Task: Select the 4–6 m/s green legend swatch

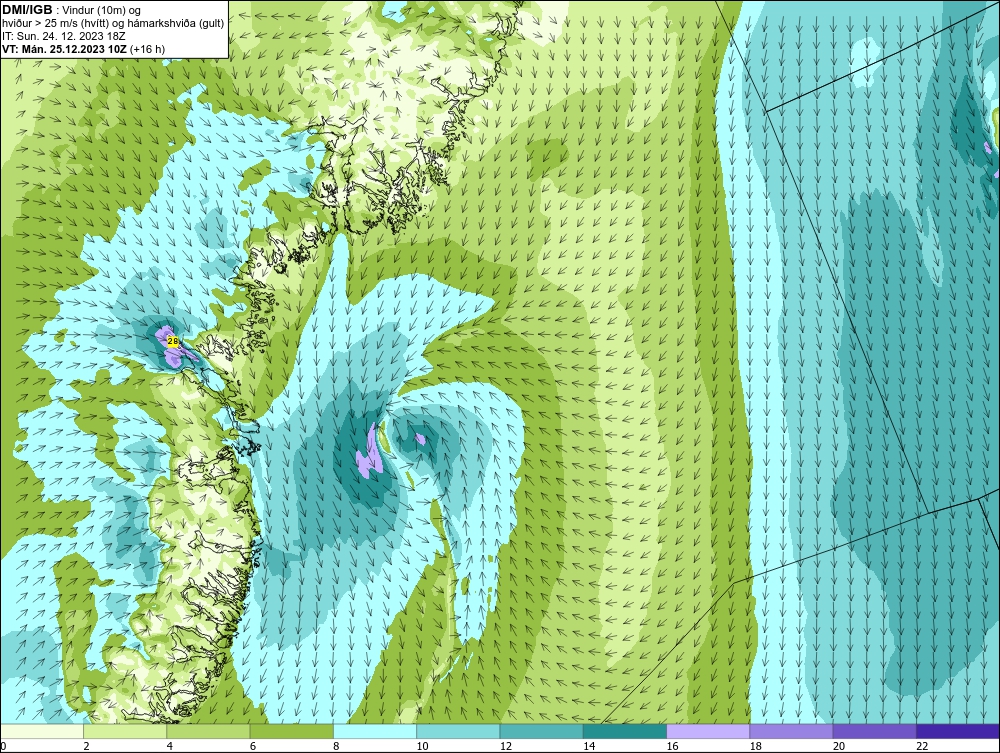Action: [209, 731]
